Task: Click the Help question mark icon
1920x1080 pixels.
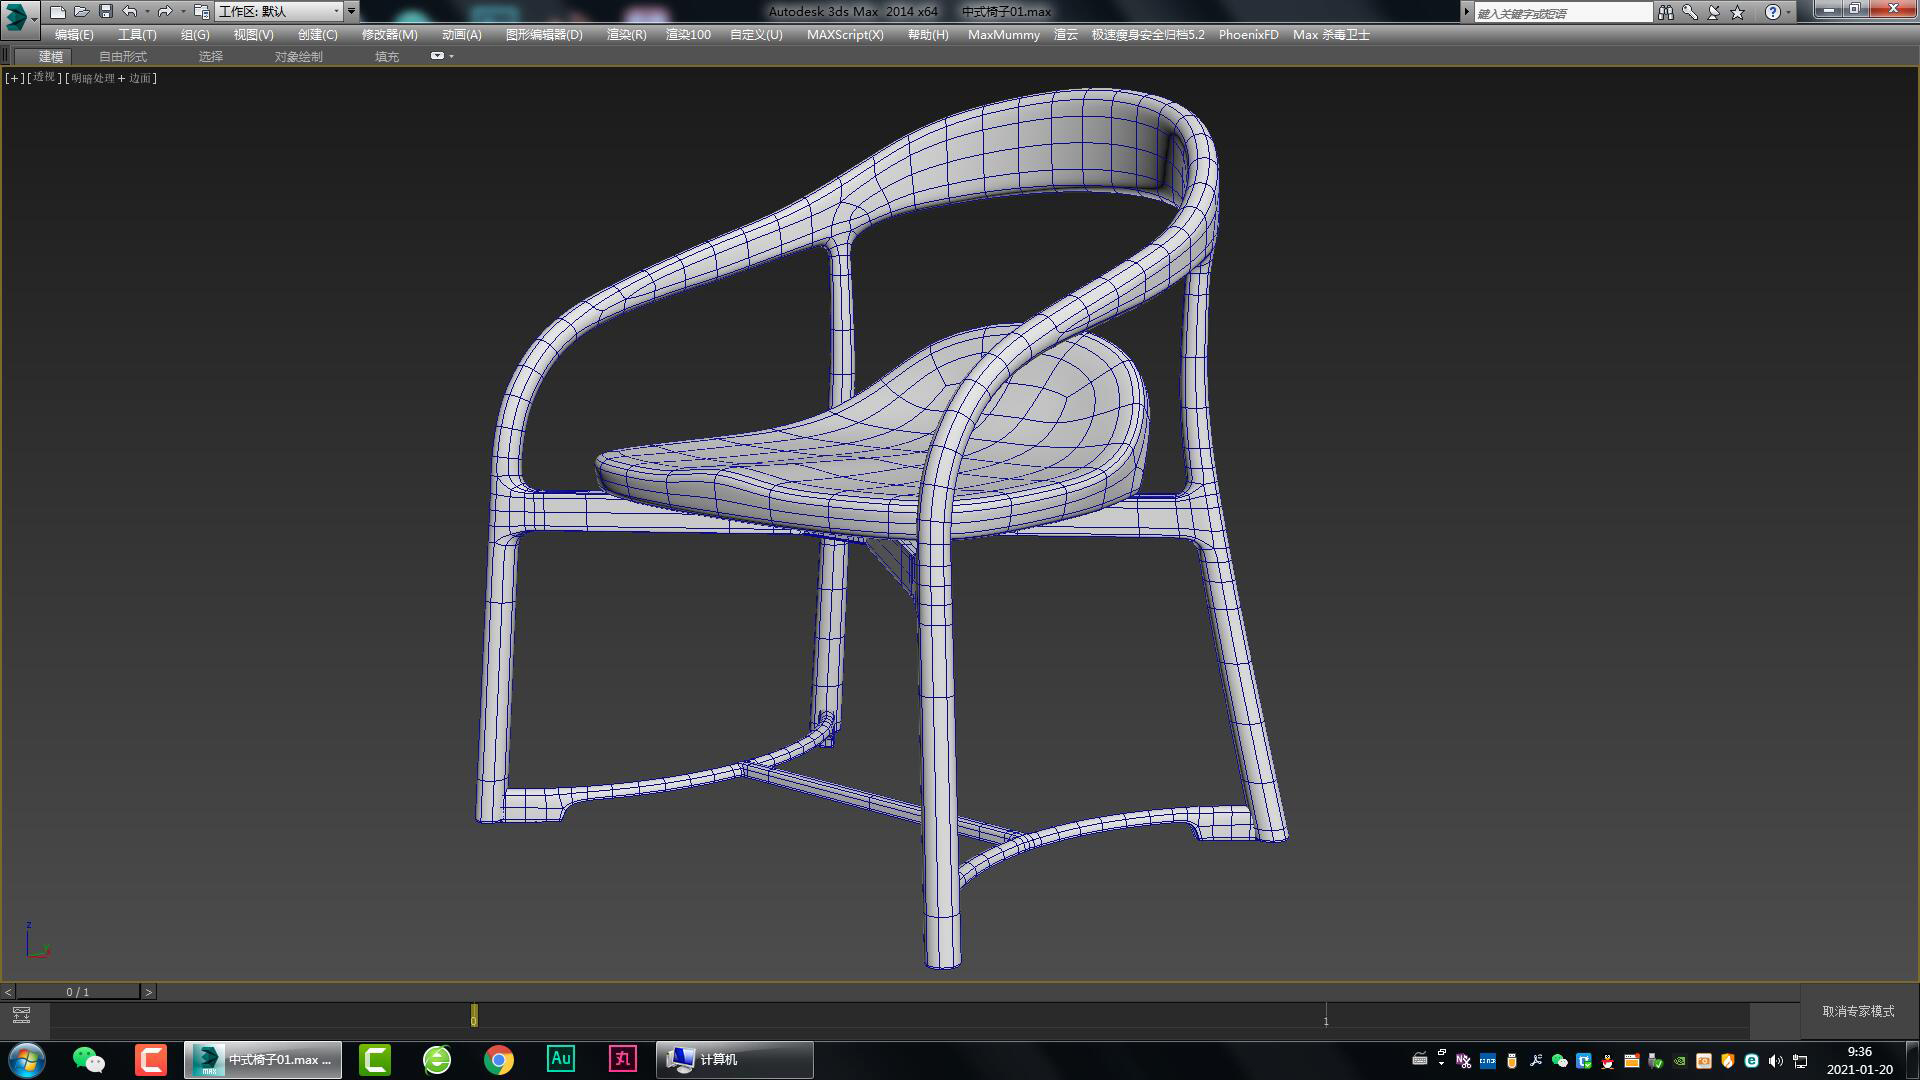Action: [1772, 12]
